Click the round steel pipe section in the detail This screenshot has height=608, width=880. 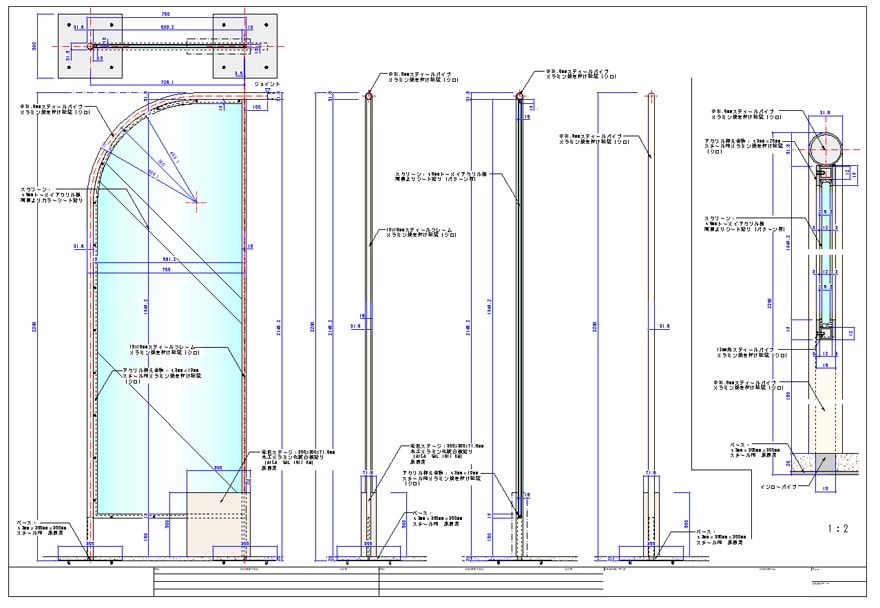[825, 149]
